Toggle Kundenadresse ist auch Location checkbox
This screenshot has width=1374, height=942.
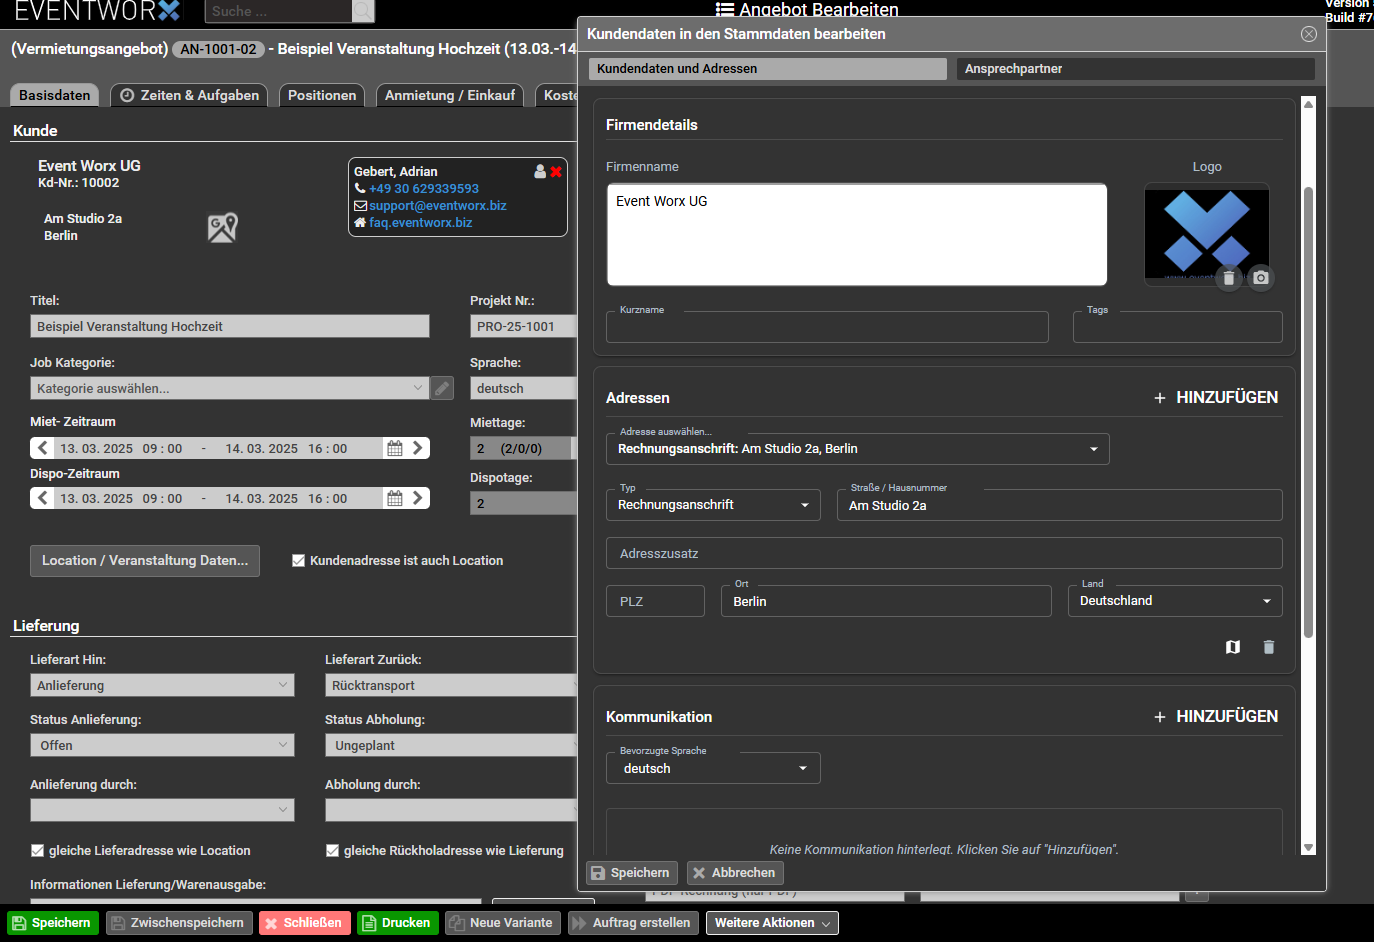click(x=298, y=561)
